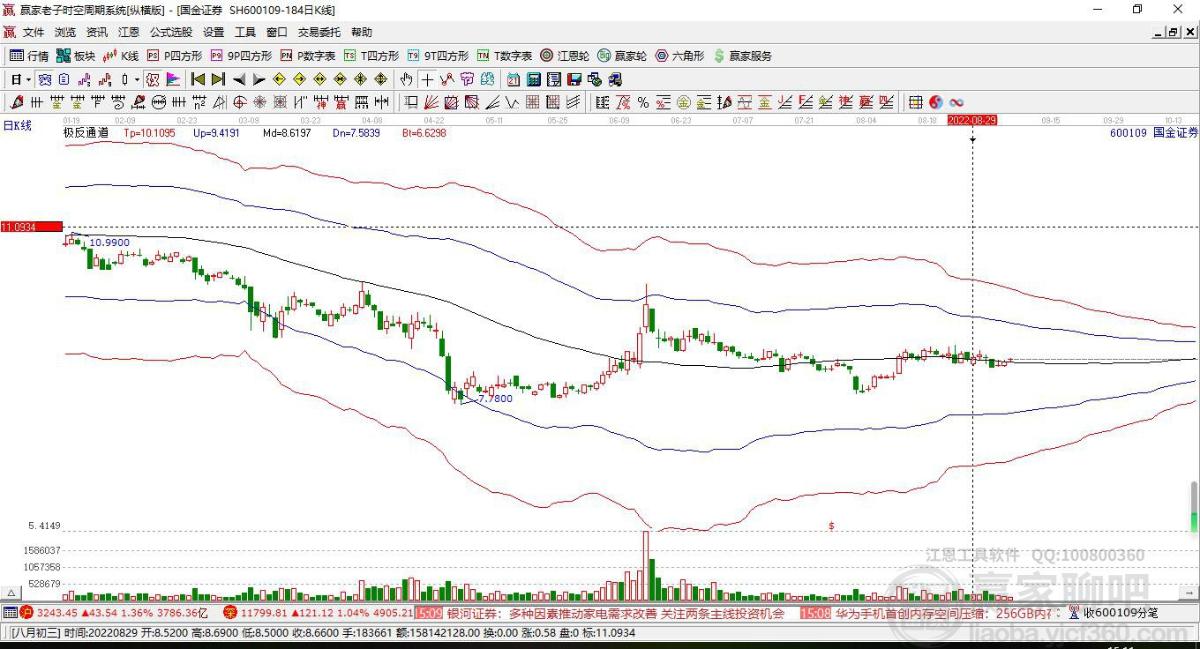Open the 窗口 menu
Viewport: 1200px width, 649px height.
tap(277, 32)
